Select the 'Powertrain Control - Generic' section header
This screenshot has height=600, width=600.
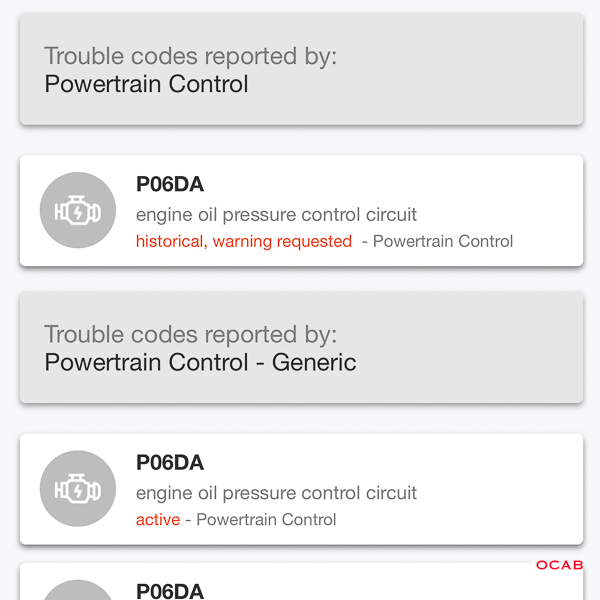302,347
